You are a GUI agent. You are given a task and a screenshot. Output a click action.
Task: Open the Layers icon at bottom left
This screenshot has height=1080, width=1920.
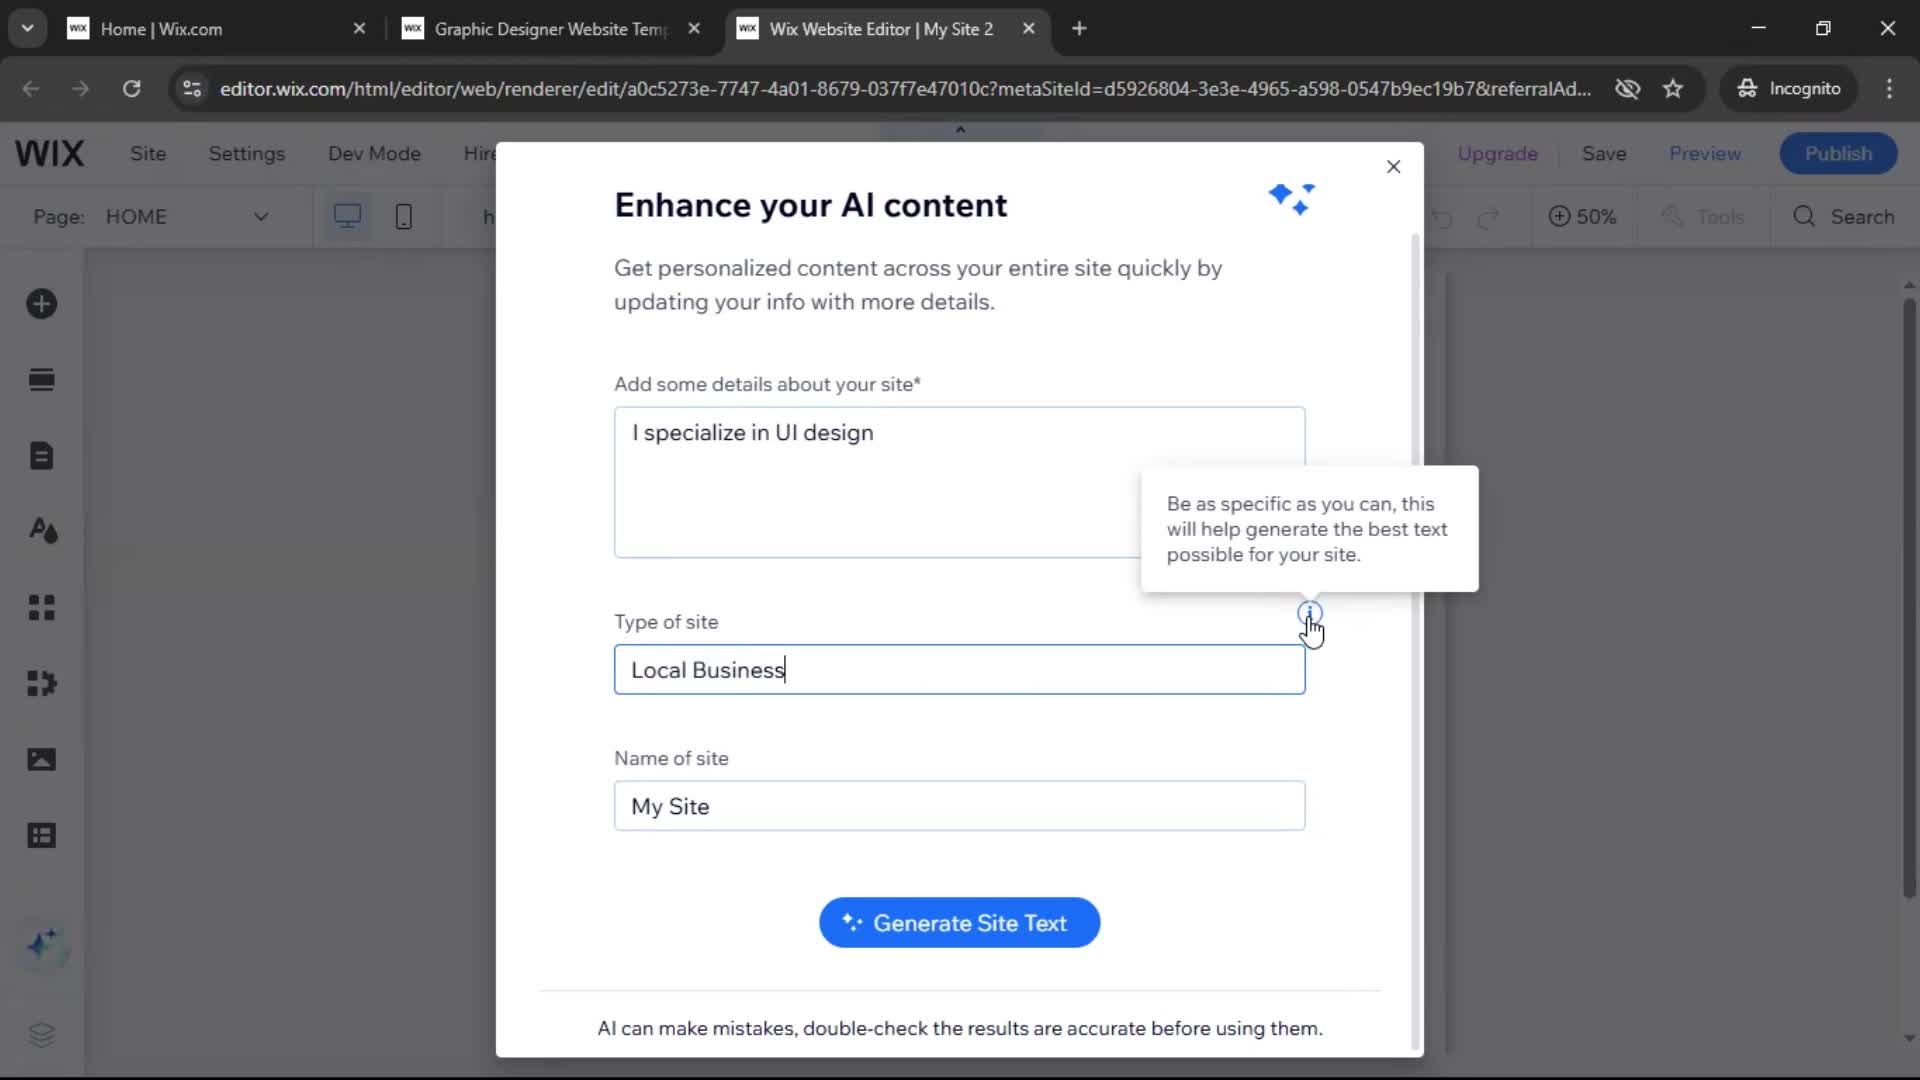pyautogui.click(x=41, y=1034)
